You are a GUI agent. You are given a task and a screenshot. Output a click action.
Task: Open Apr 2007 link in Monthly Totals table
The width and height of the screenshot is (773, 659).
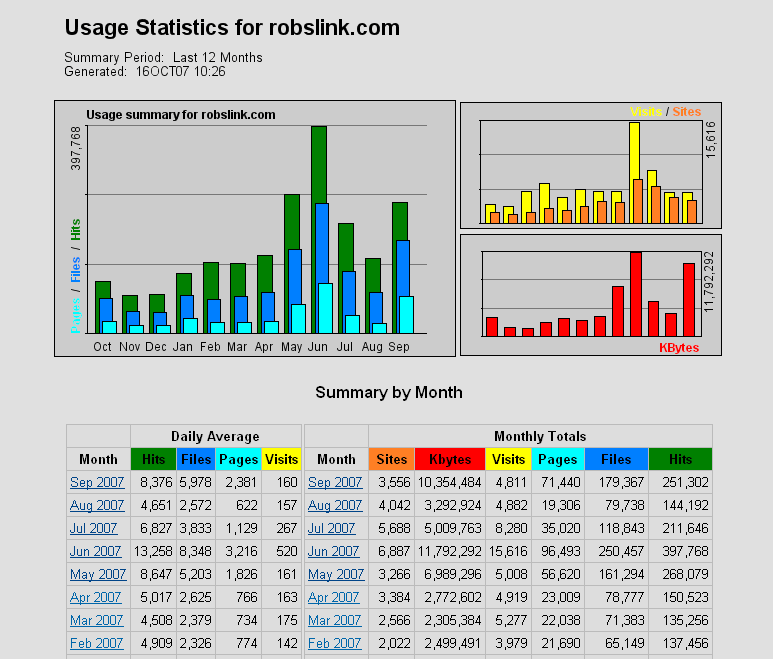(x=334, y=597)
